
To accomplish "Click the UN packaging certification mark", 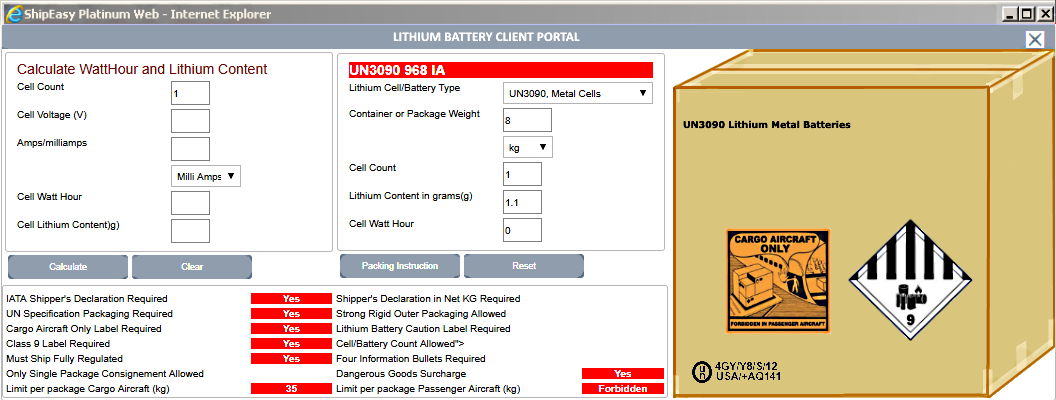I will (x=700, y=370).
